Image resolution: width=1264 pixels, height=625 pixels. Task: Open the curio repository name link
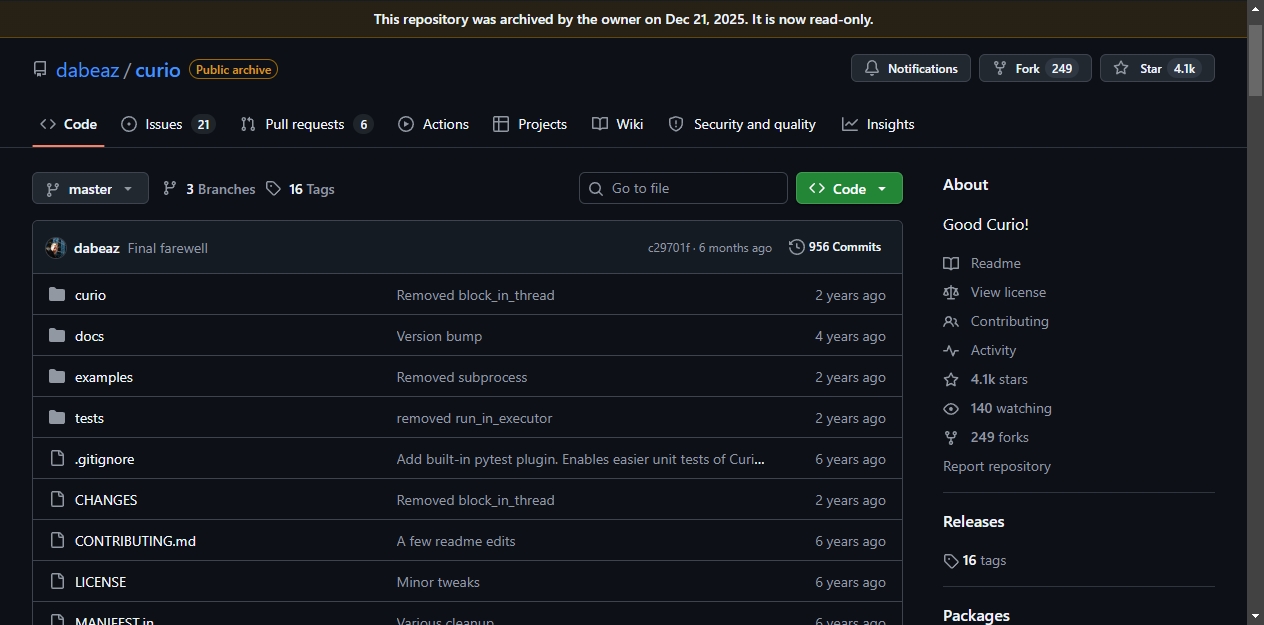click(x=158, y=70)
